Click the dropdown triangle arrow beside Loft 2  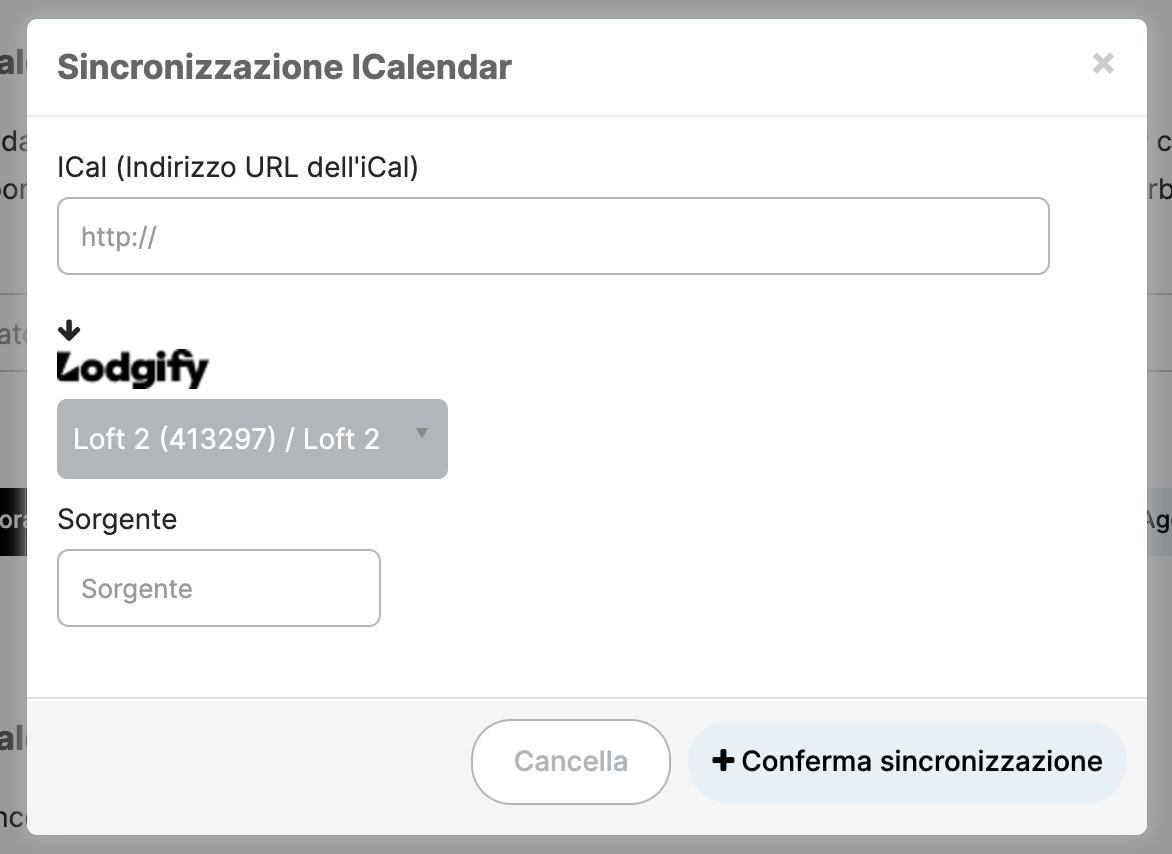422,433
